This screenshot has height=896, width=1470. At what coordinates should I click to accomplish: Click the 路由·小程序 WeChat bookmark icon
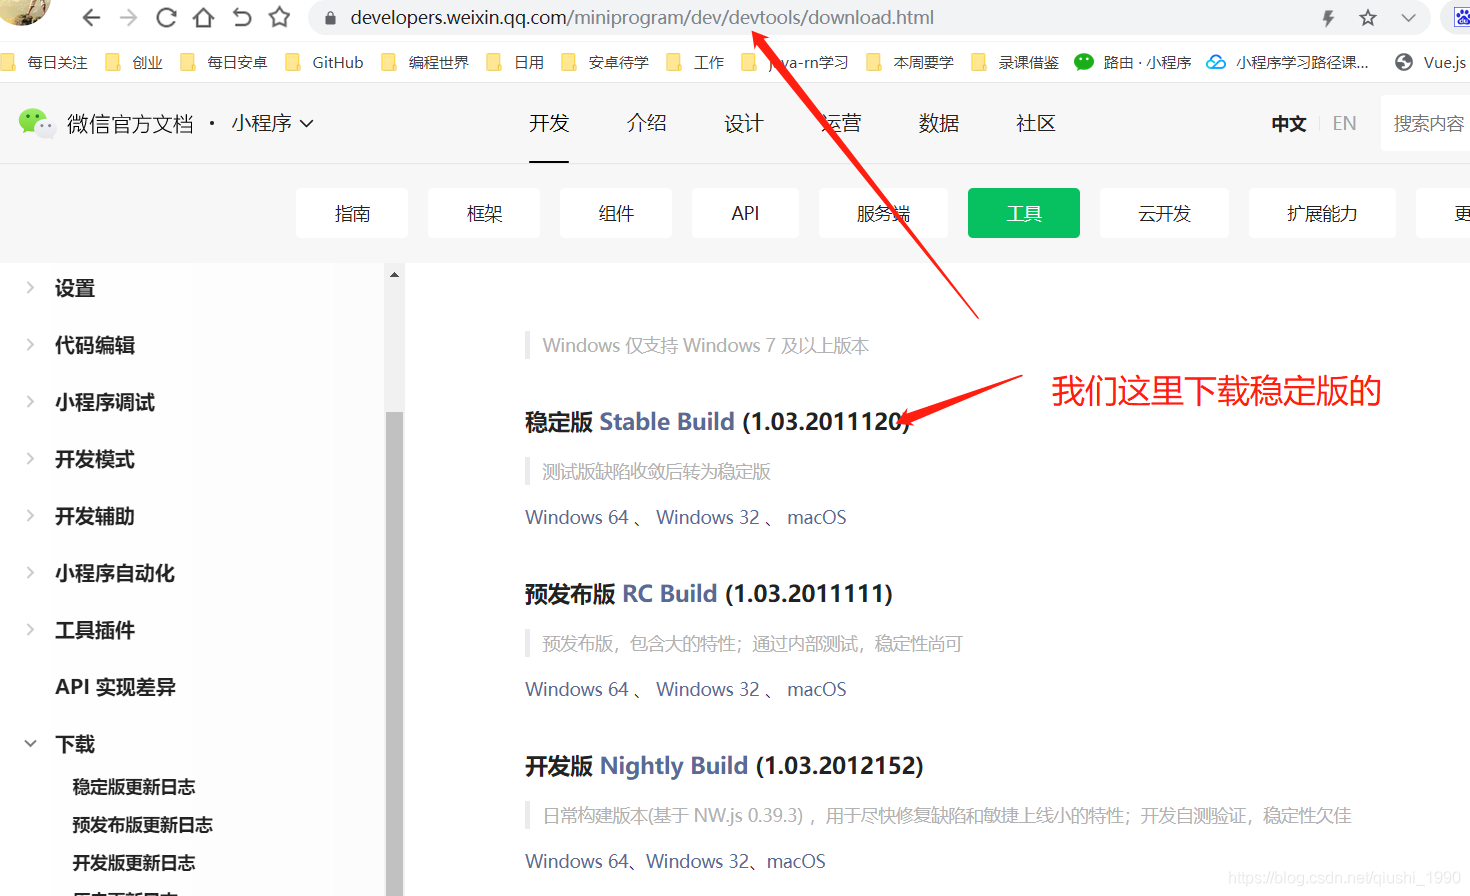pyautogui.click(x=1083, y=61)
